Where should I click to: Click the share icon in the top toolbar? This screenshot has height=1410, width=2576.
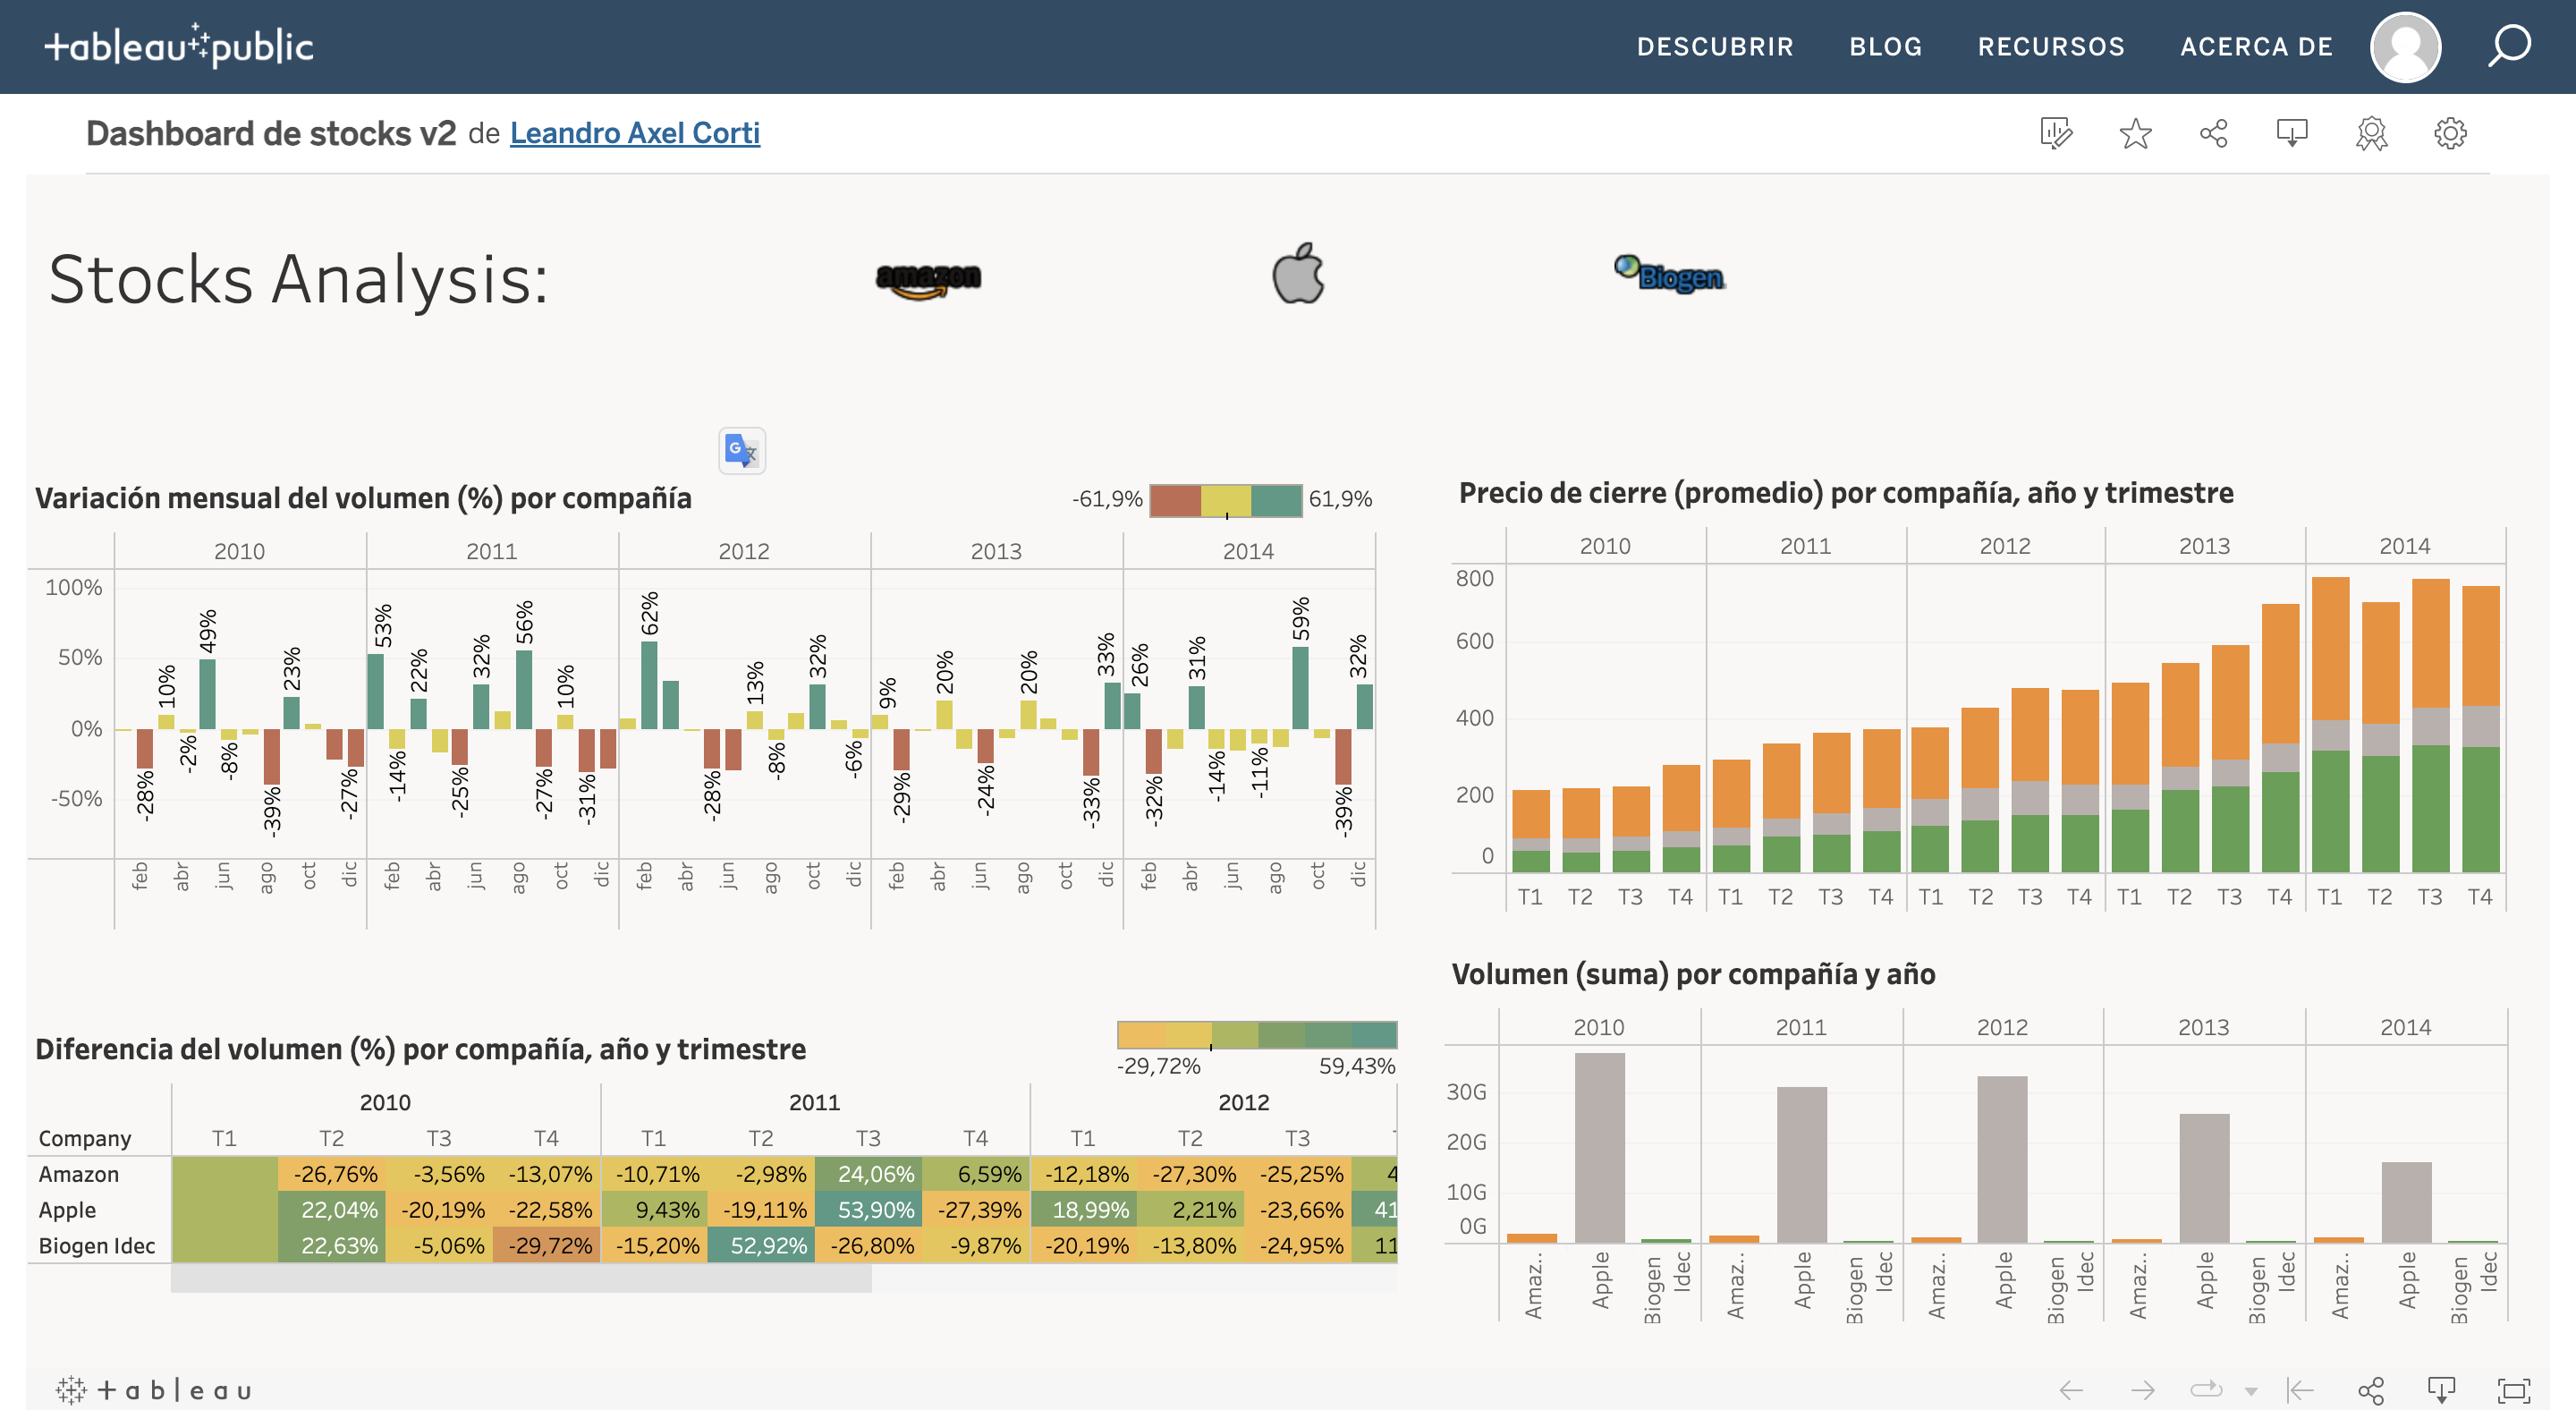[2214, 132]
